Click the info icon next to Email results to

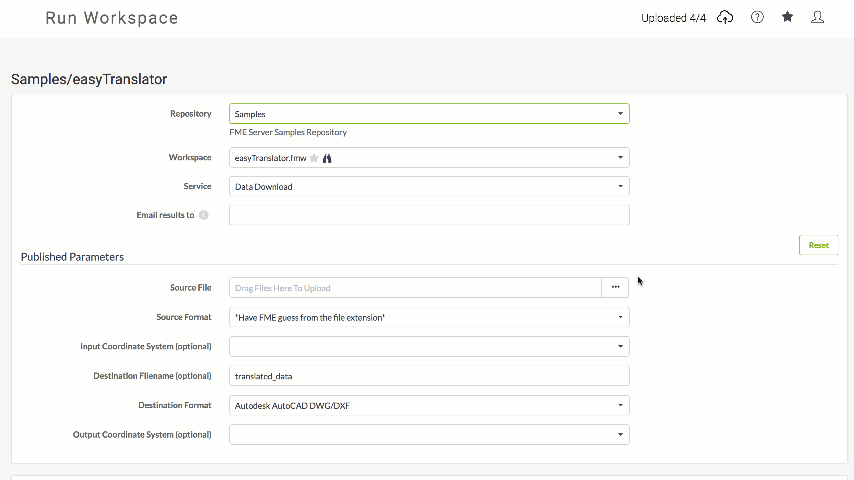pos(204,215)
